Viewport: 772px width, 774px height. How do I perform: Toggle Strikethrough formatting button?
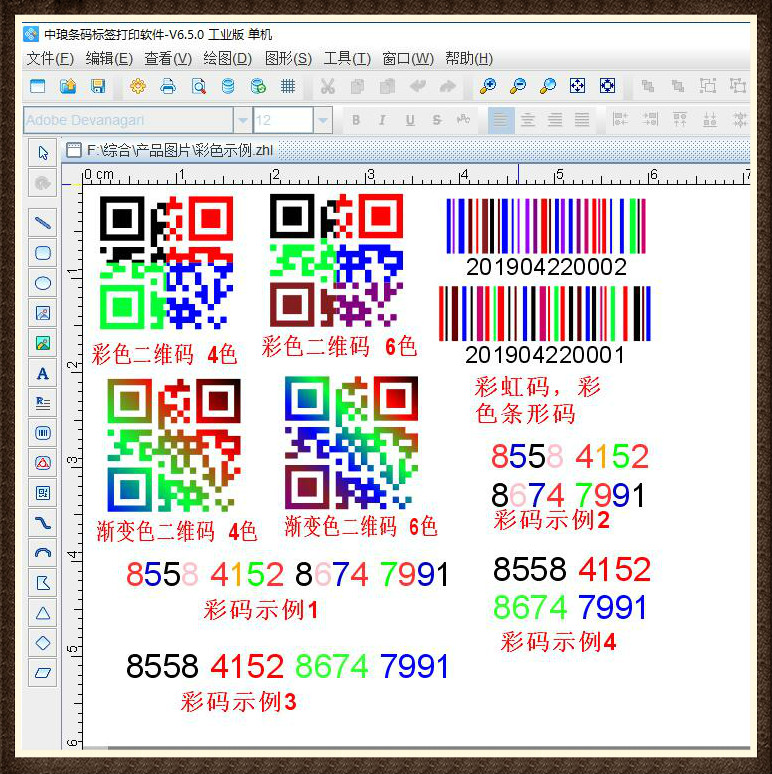pyautogui.click(x=437, y=120)
